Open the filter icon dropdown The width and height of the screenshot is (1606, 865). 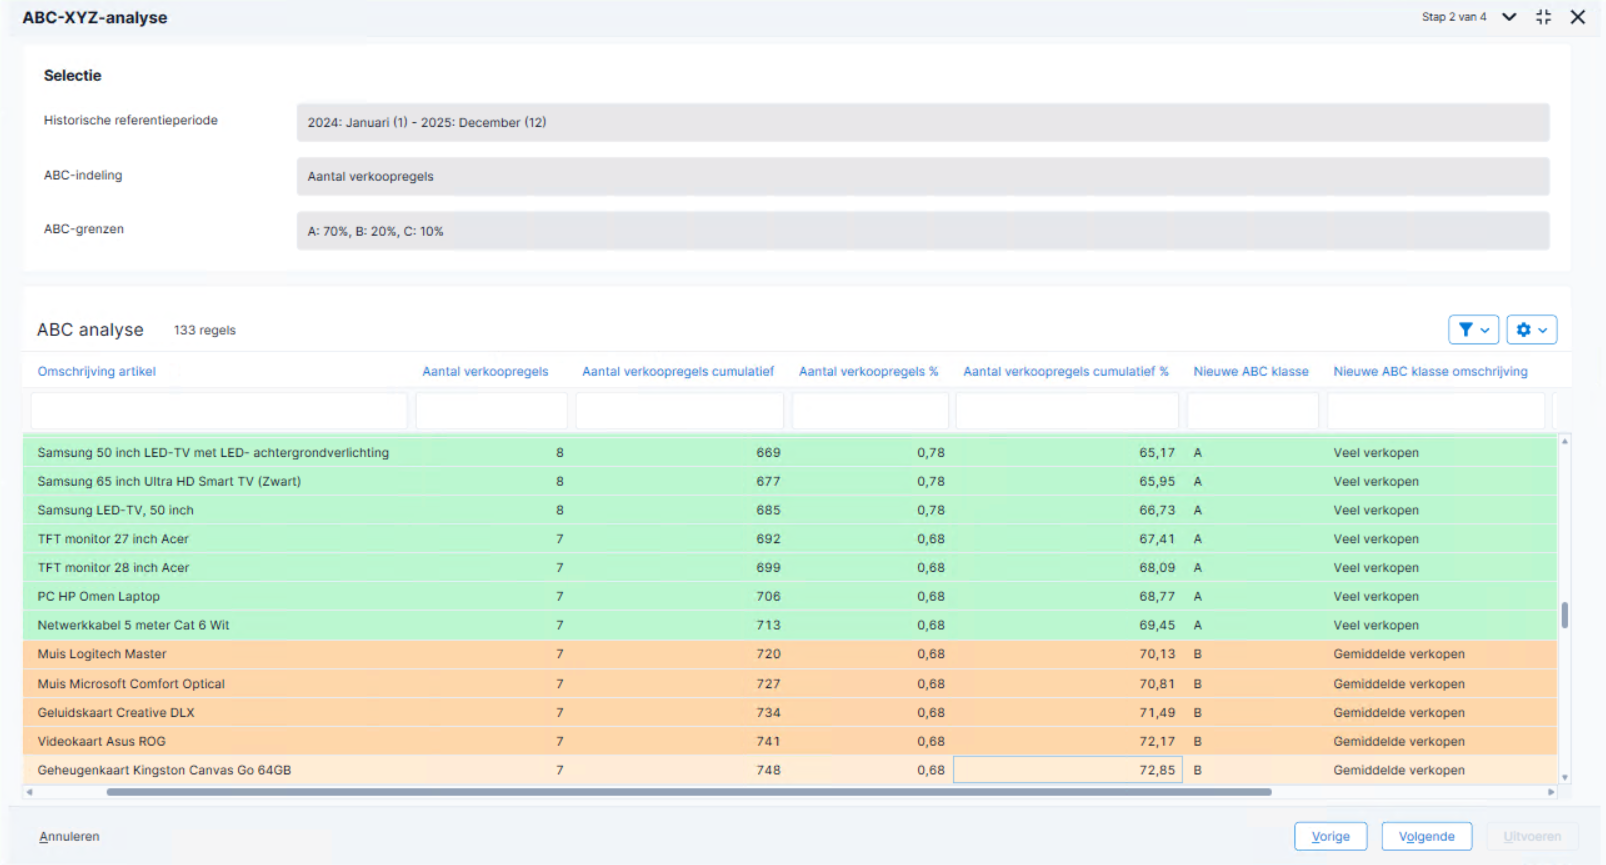[1473, 329]
